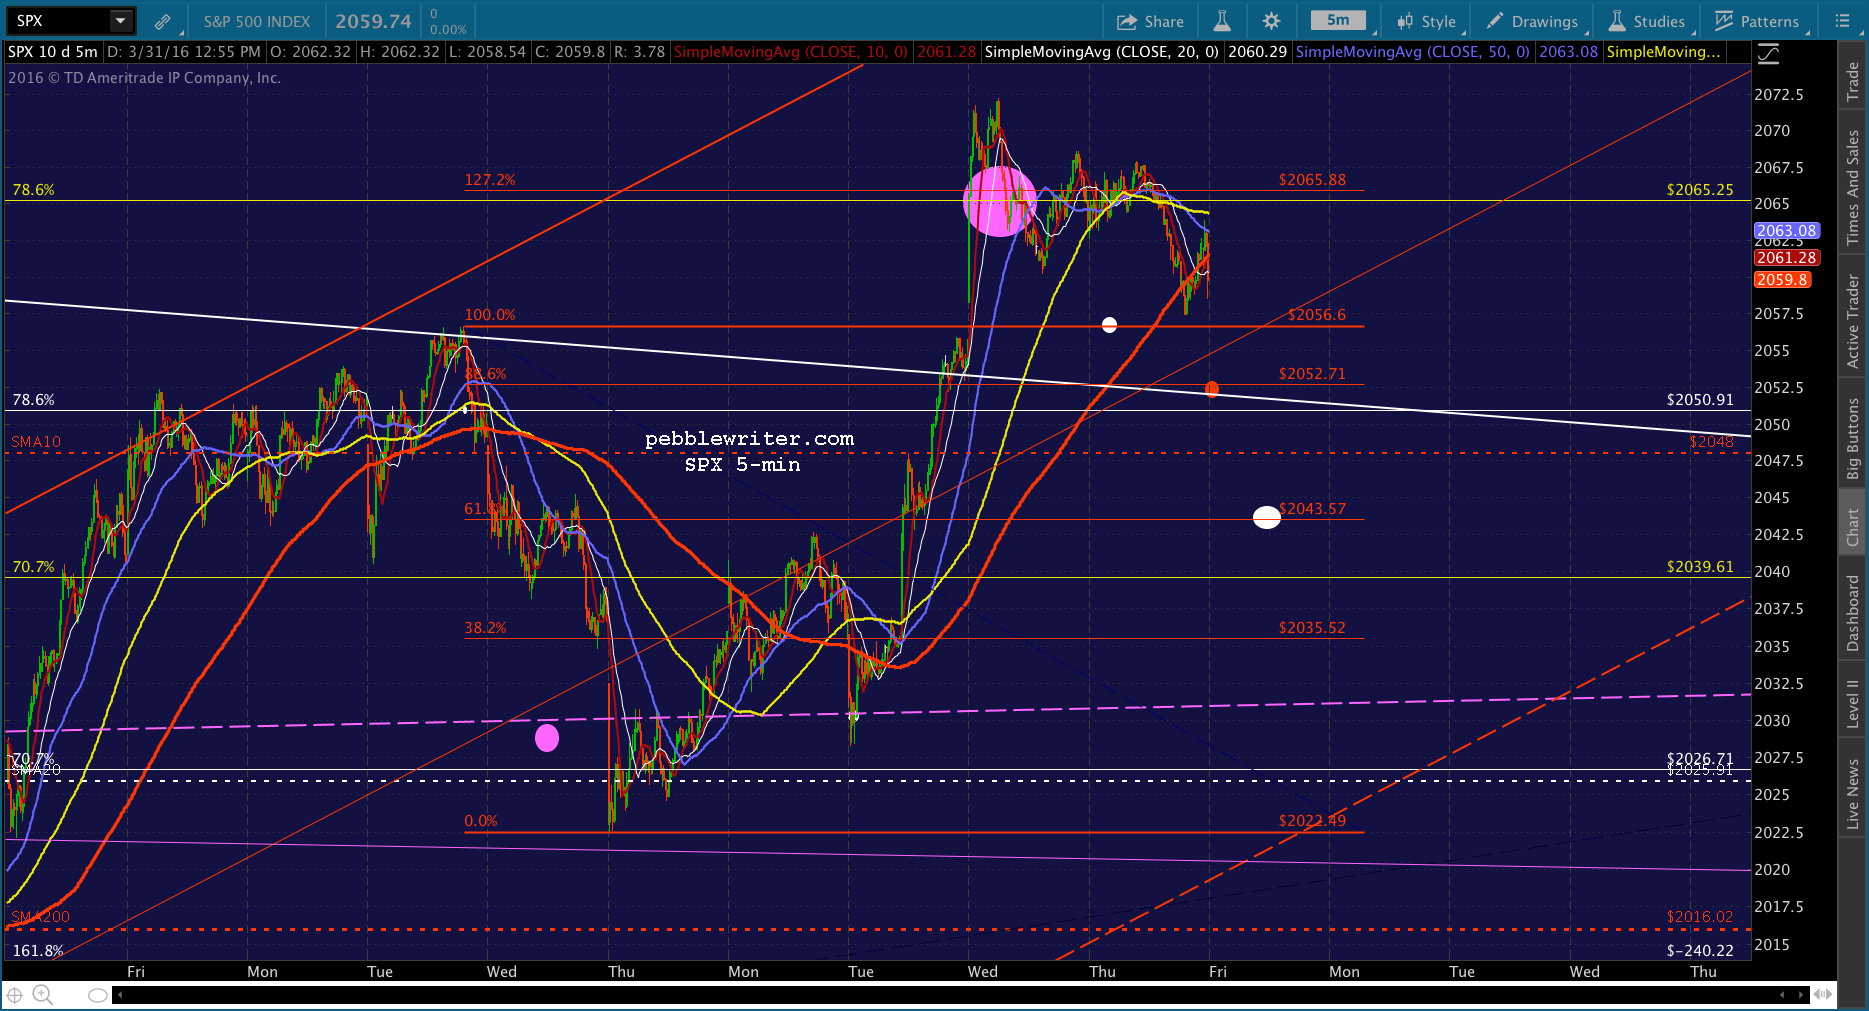
Task: Click the magnifier zoom icon at bottom
Action: coord(43,994)
